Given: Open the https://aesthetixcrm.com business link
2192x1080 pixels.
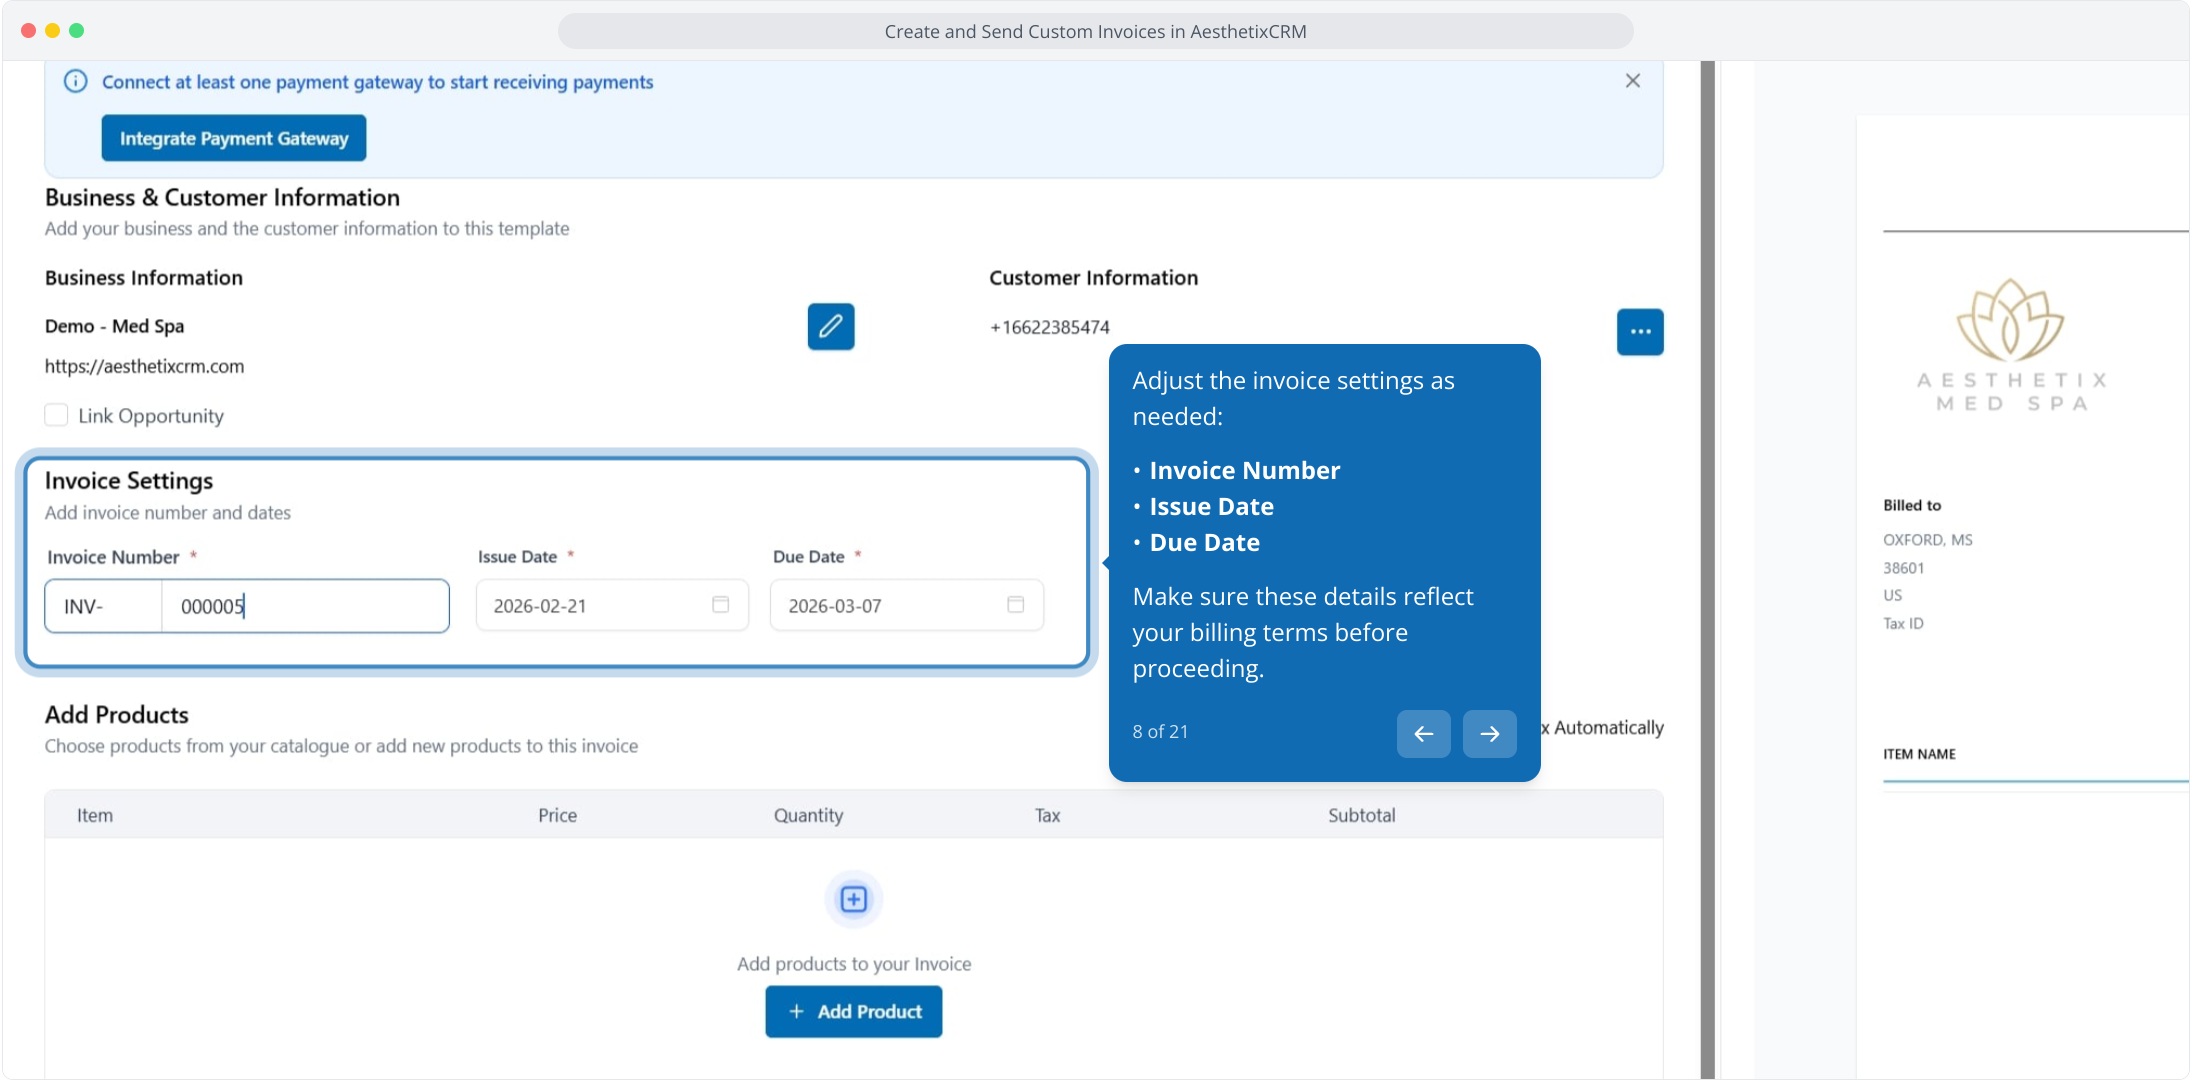Looking at the screenshot, I should (x=144, y=367).
